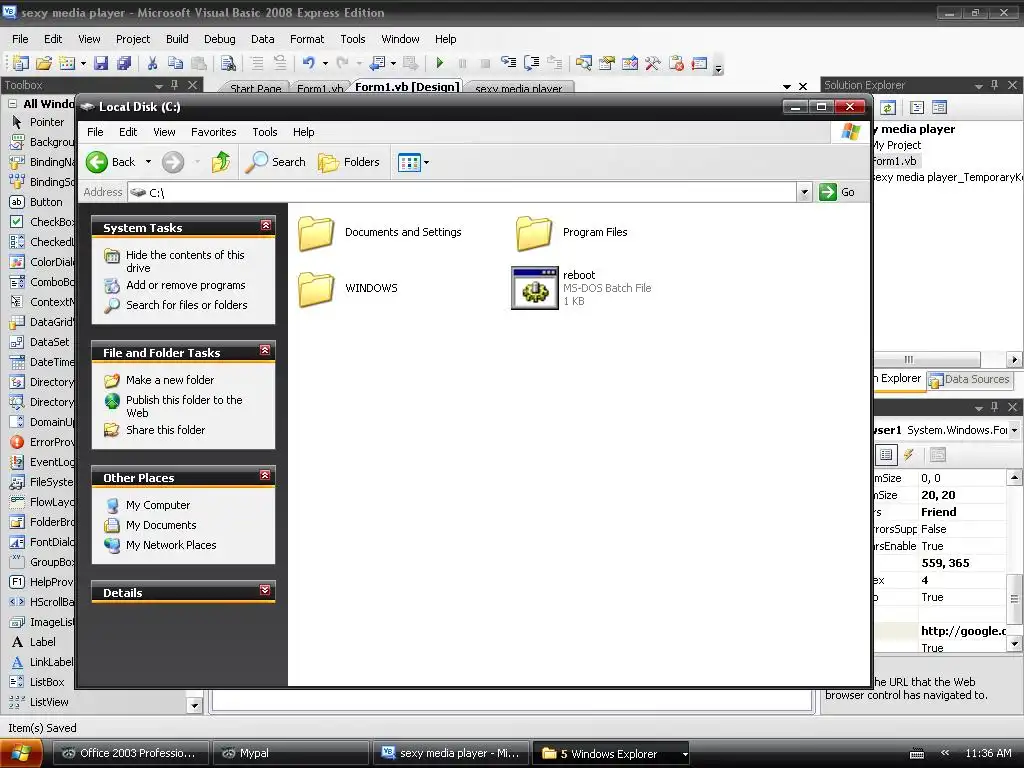Open Properties object selector dropdown
This screenshot has width=1024, height=768.
coord(1014,430)
